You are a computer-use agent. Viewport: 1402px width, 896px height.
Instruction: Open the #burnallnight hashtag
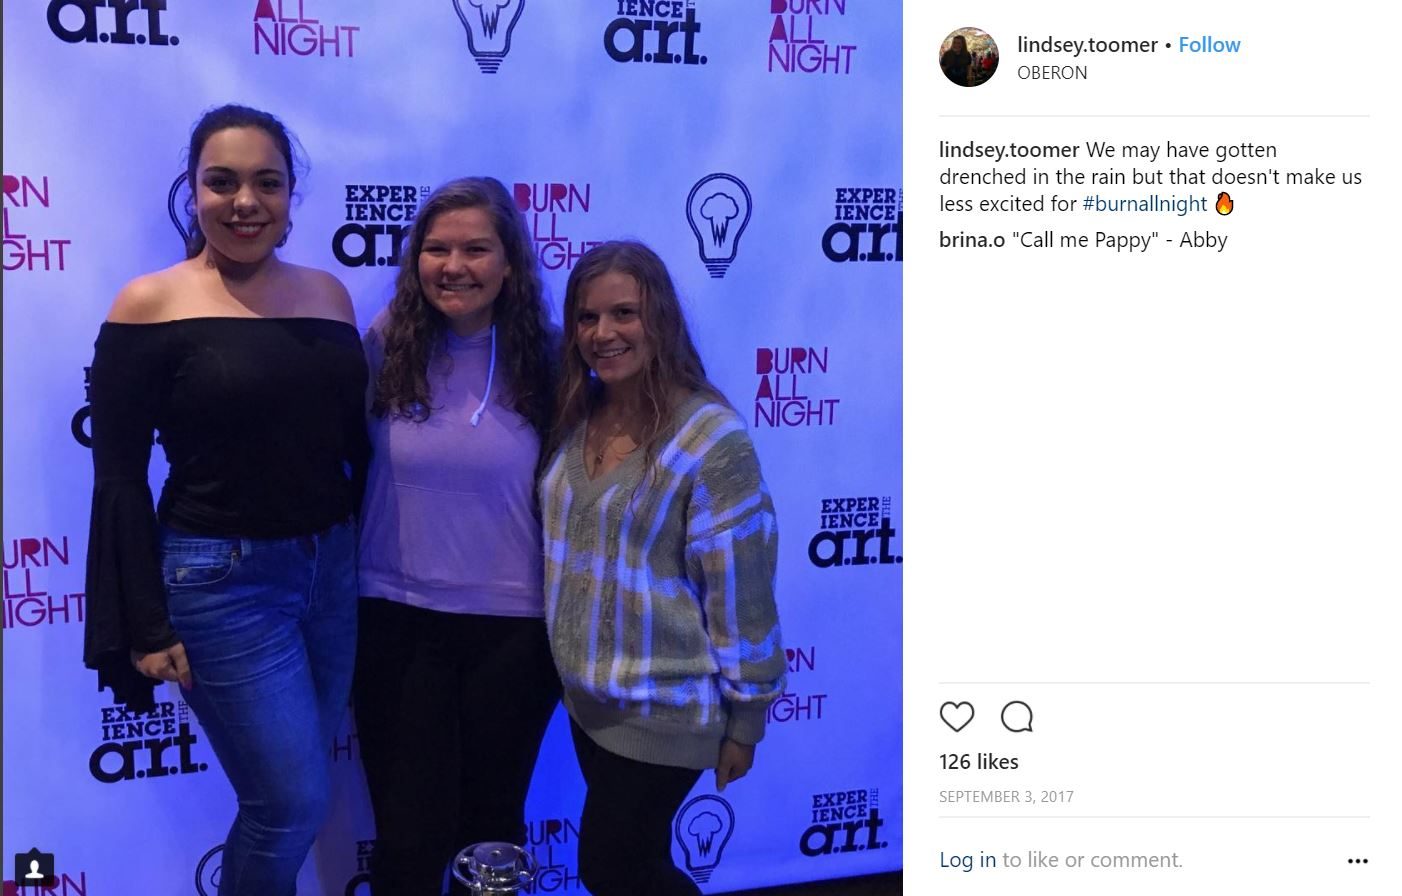(x=1145, y=204)
